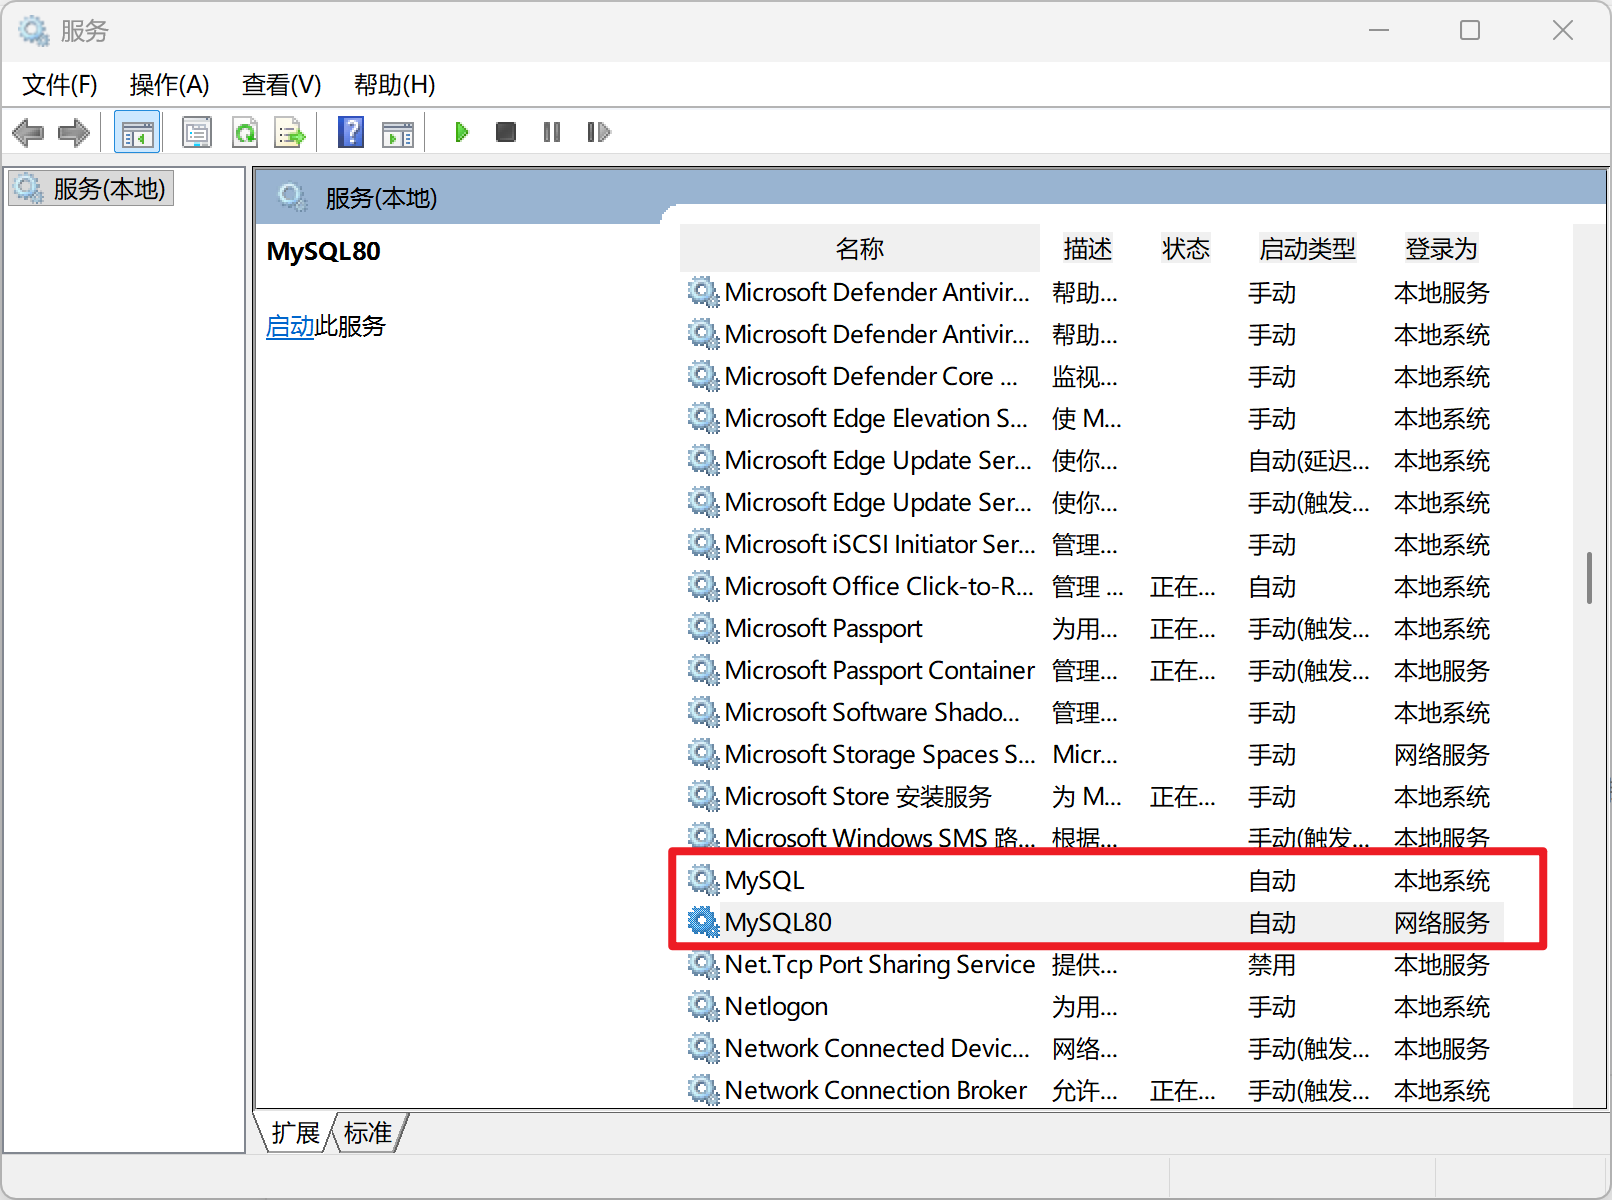Select Microsoft Windows SMS 路... service

[x=879, y=838]
